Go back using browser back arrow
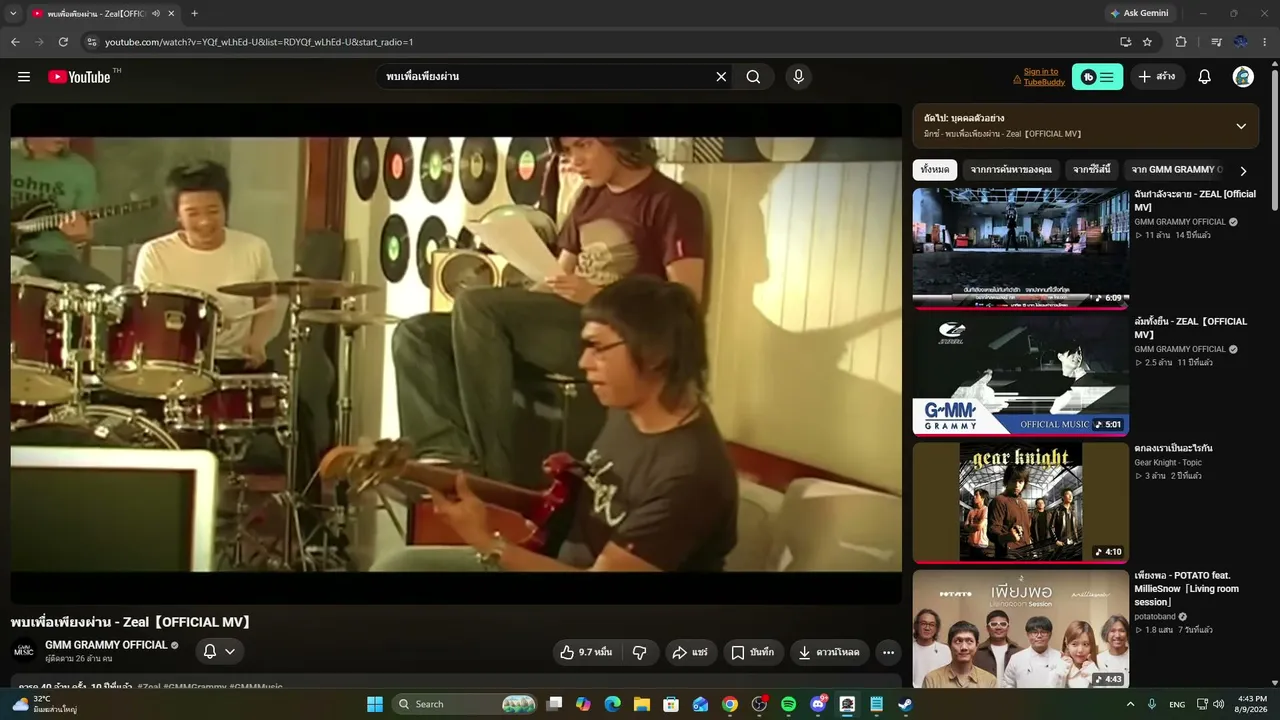This screenshot has width=1280, height=720. 15,42
